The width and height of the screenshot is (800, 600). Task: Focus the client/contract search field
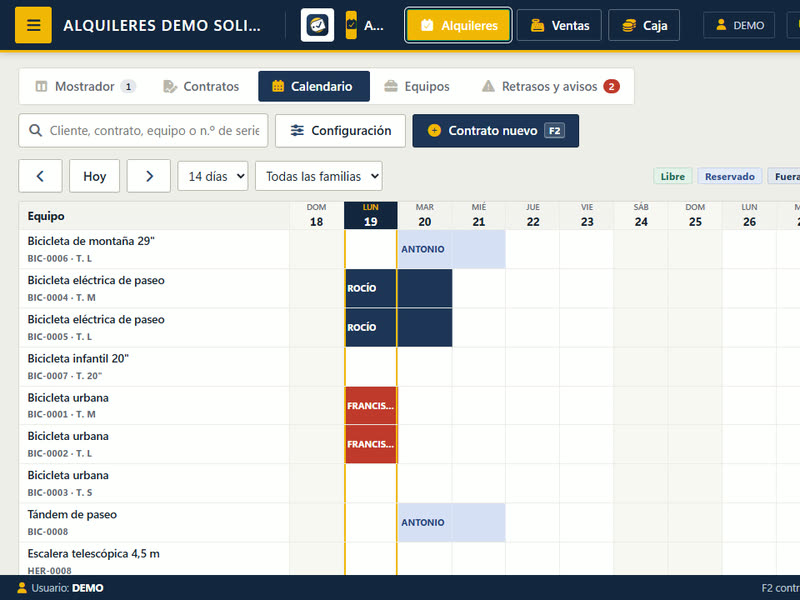[143, 131]
